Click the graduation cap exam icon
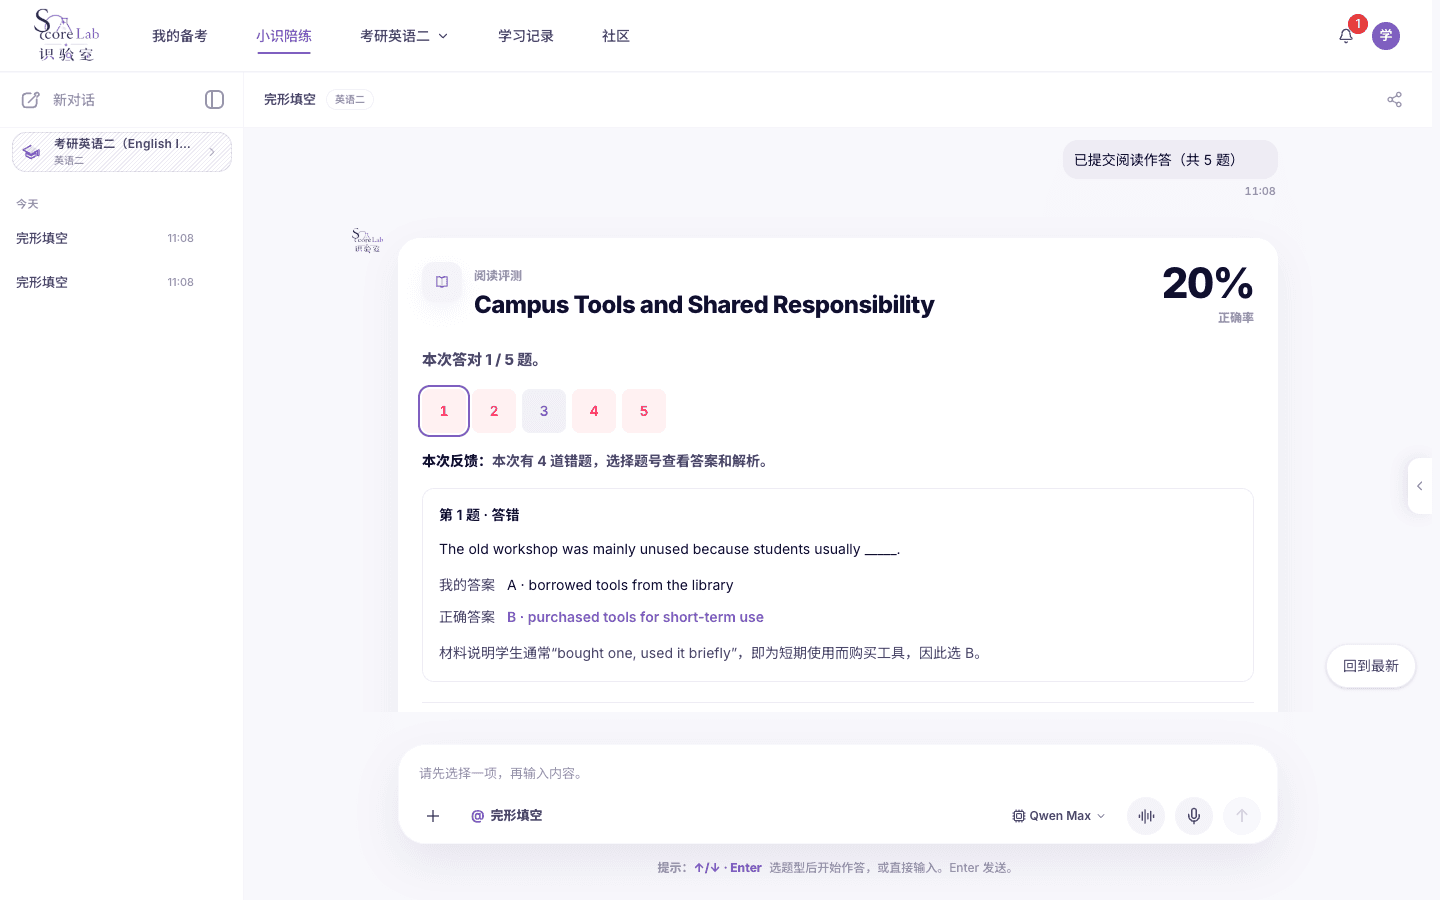Screen dimensions: 1440x900 tap(32, 152)
